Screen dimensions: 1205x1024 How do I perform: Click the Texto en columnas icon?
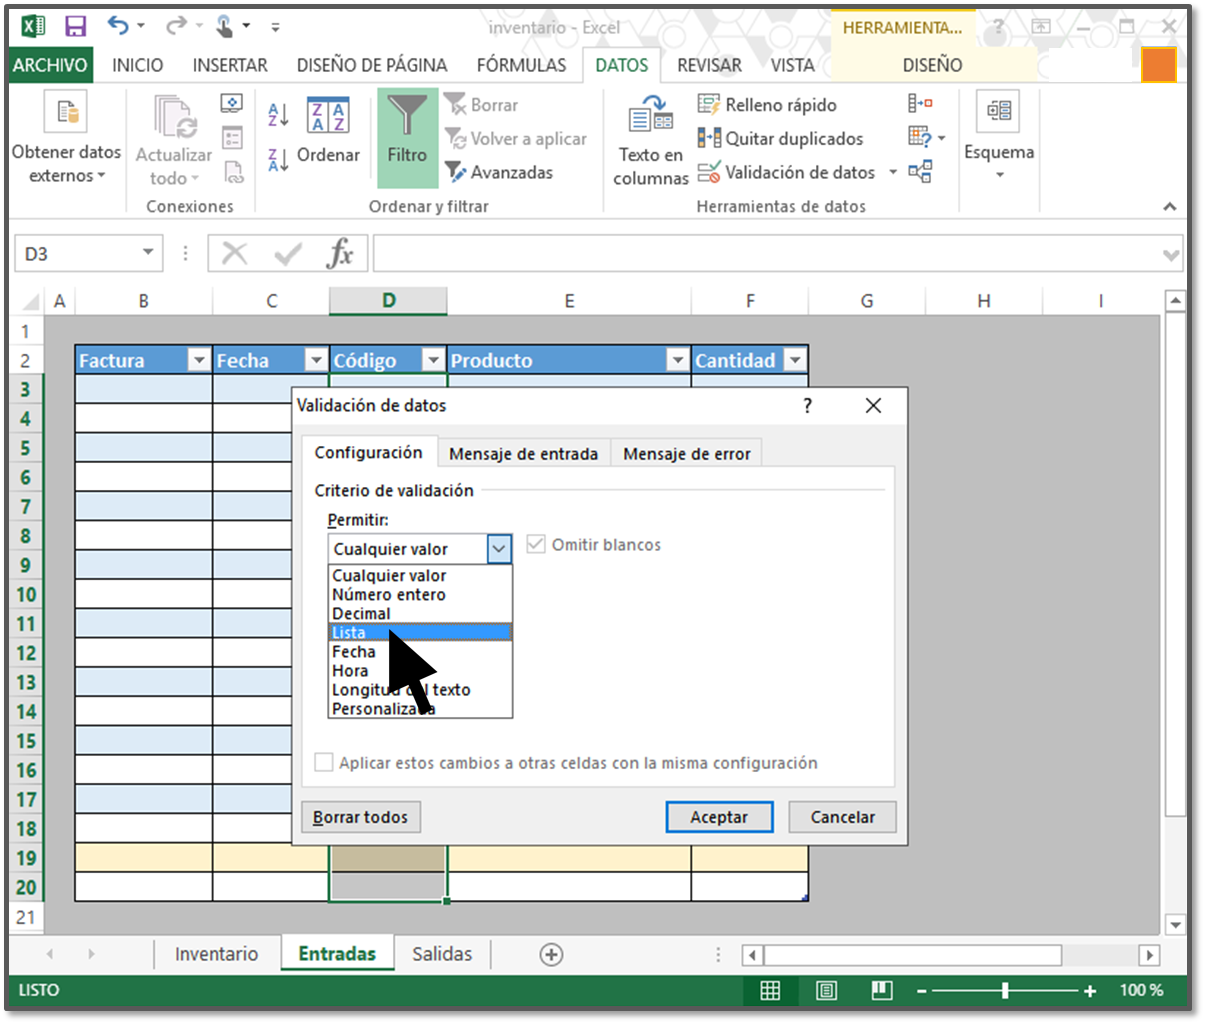pos(651,116)
